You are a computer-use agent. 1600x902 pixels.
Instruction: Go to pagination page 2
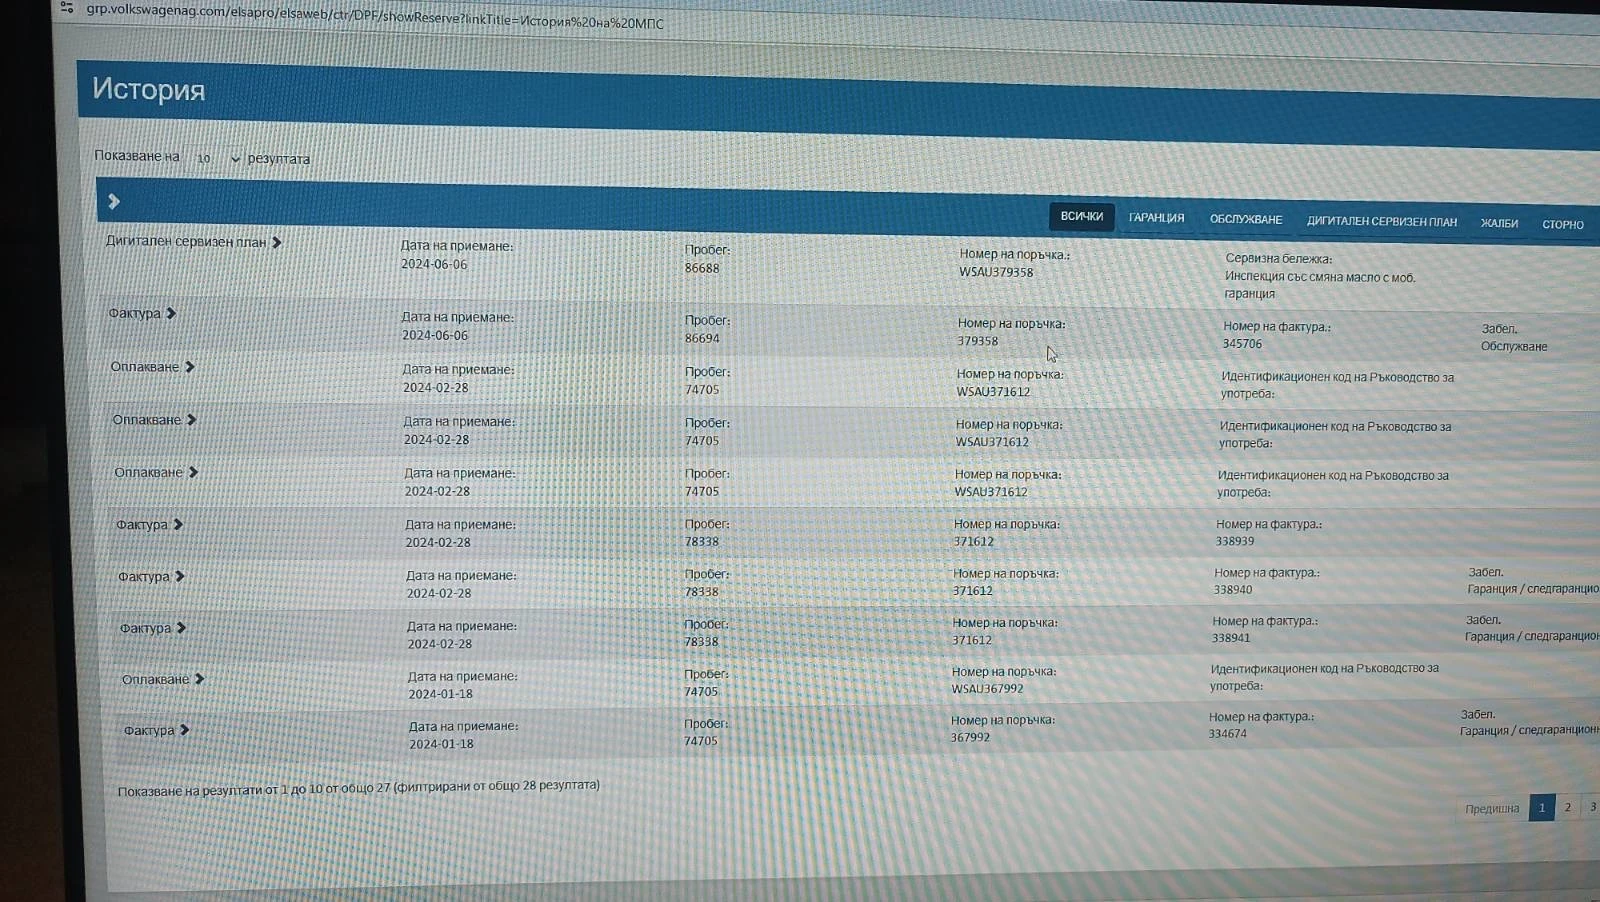point(1568,807)
